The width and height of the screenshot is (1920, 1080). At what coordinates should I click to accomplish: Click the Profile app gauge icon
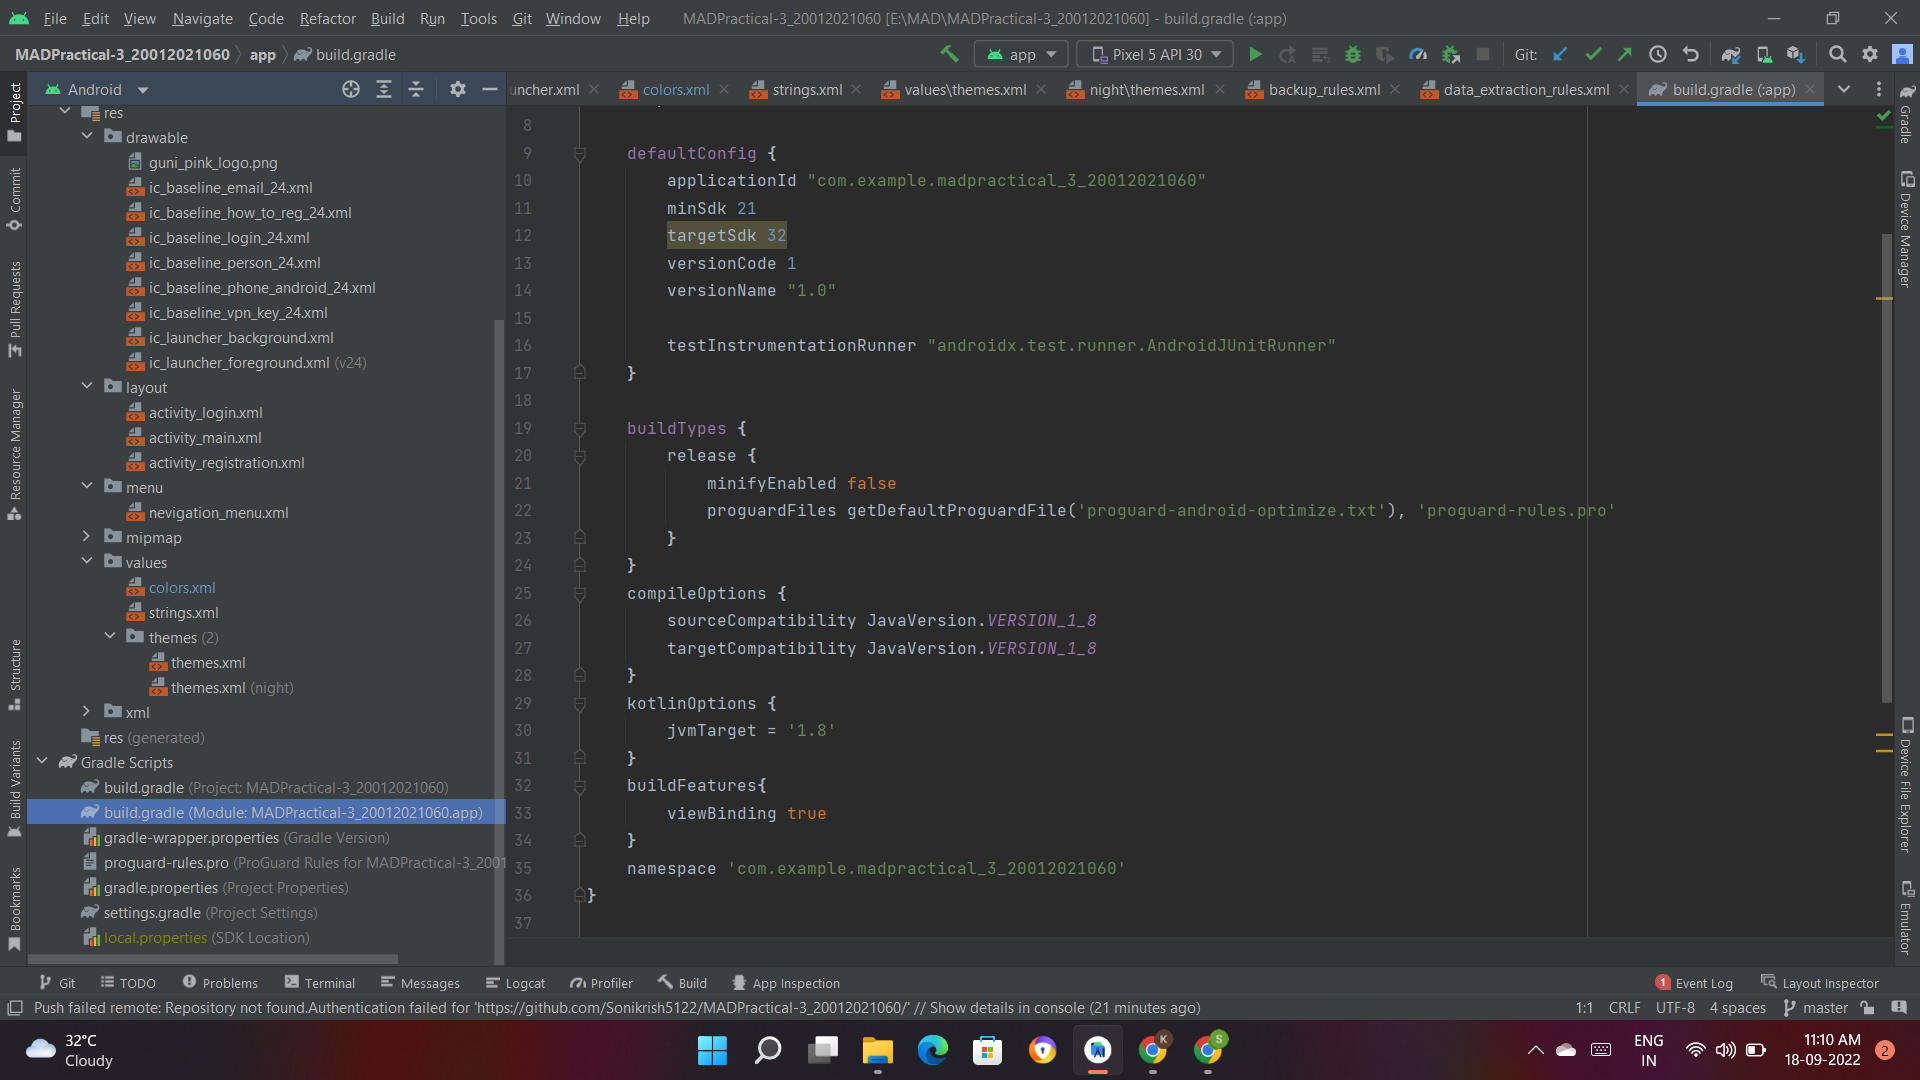(x=1418, y=54)
